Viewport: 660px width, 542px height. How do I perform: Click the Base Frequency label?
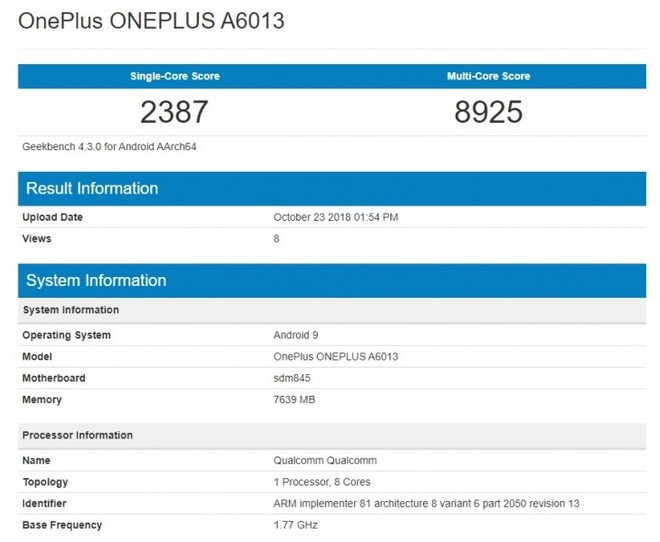coord(62,526)
